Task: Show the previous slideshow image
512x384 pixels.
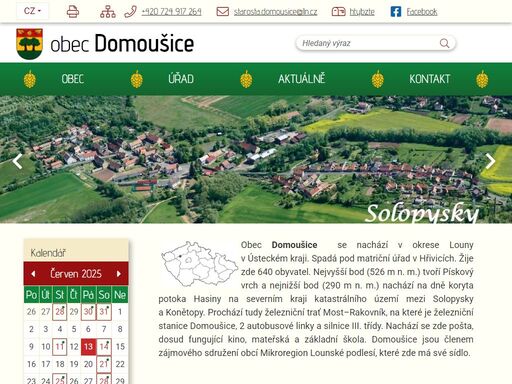Action: click(x=17, y=161)
